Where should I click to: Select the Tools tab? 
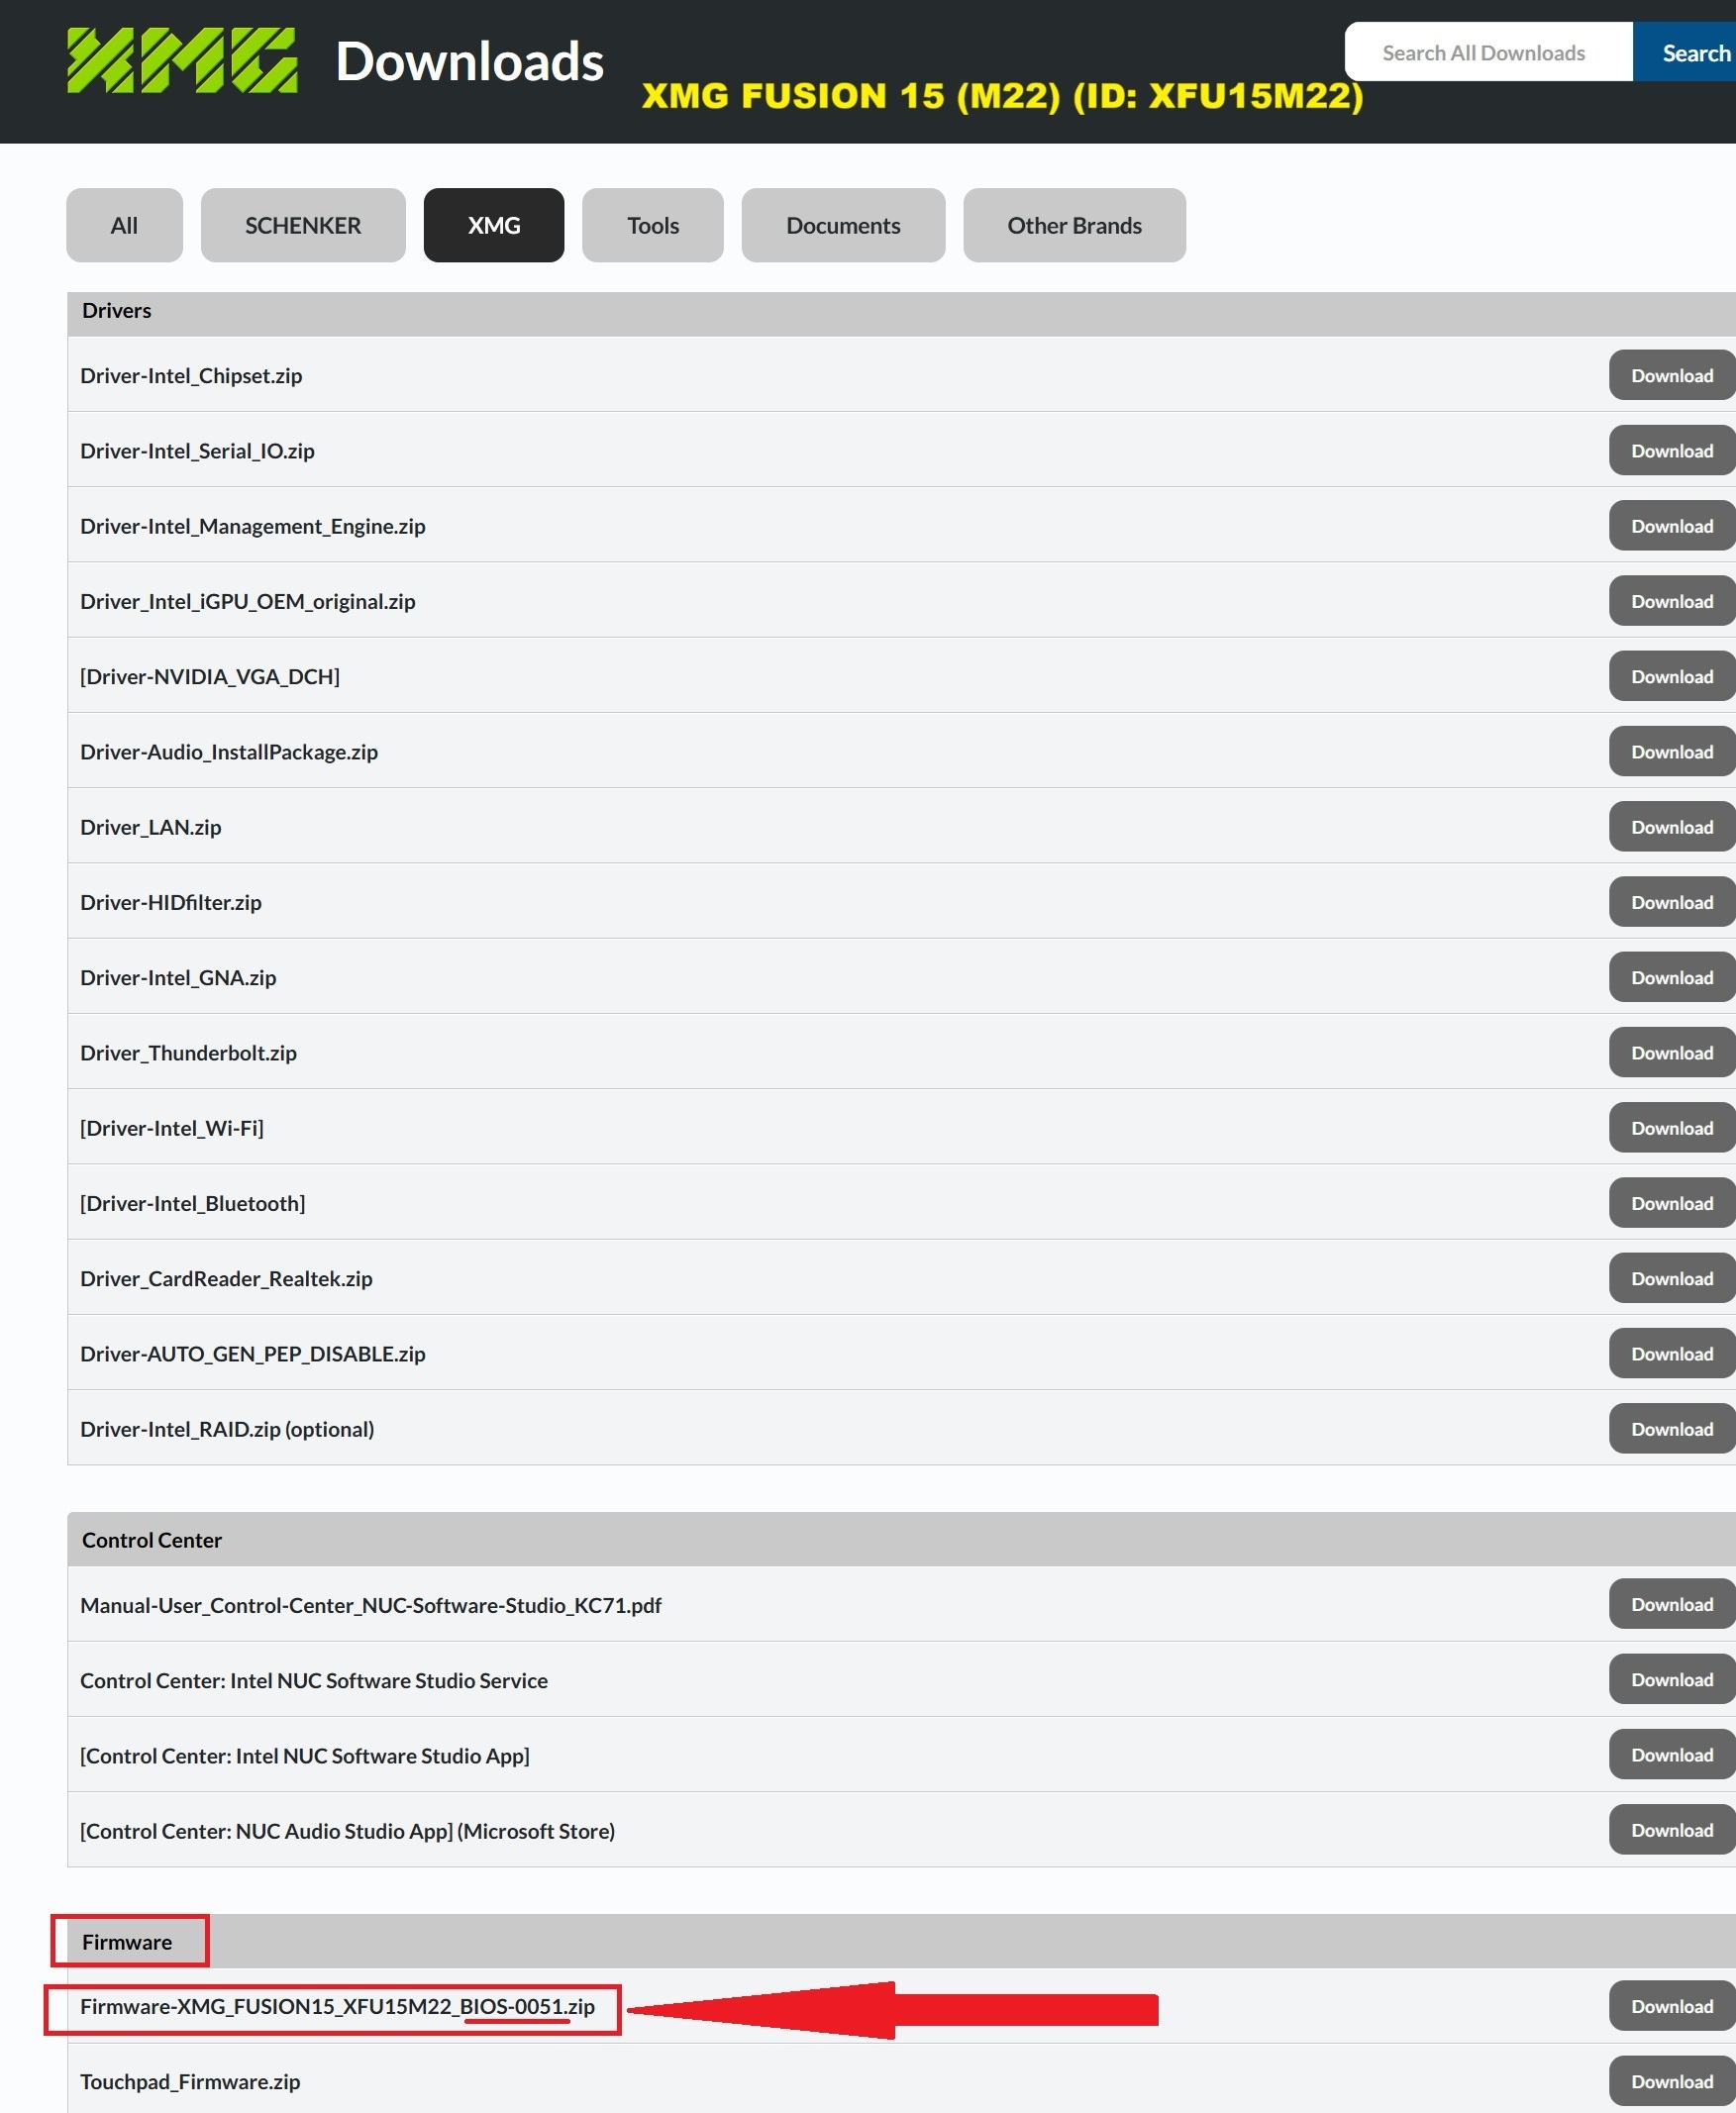(x=653, y=225)
